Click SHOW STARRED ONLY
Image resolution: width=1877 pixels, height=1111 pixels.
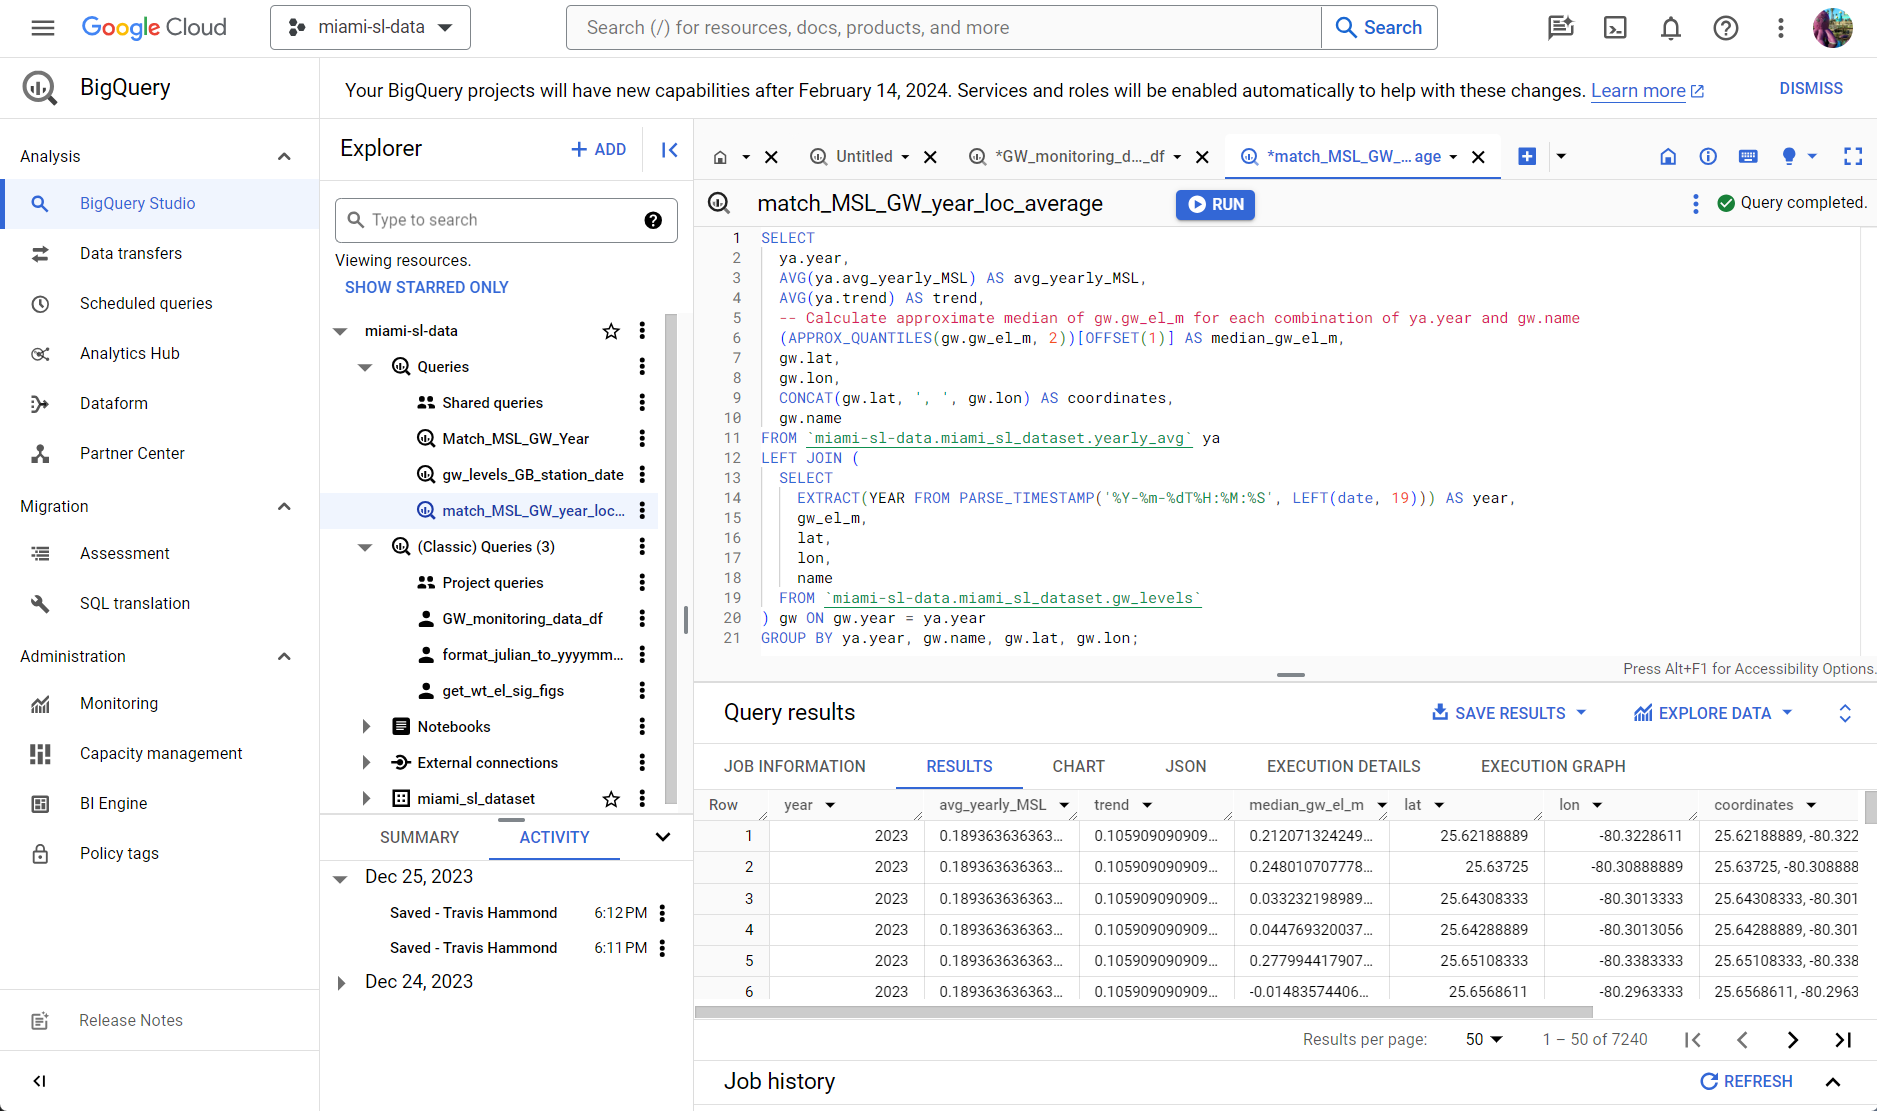coord(426,287)
